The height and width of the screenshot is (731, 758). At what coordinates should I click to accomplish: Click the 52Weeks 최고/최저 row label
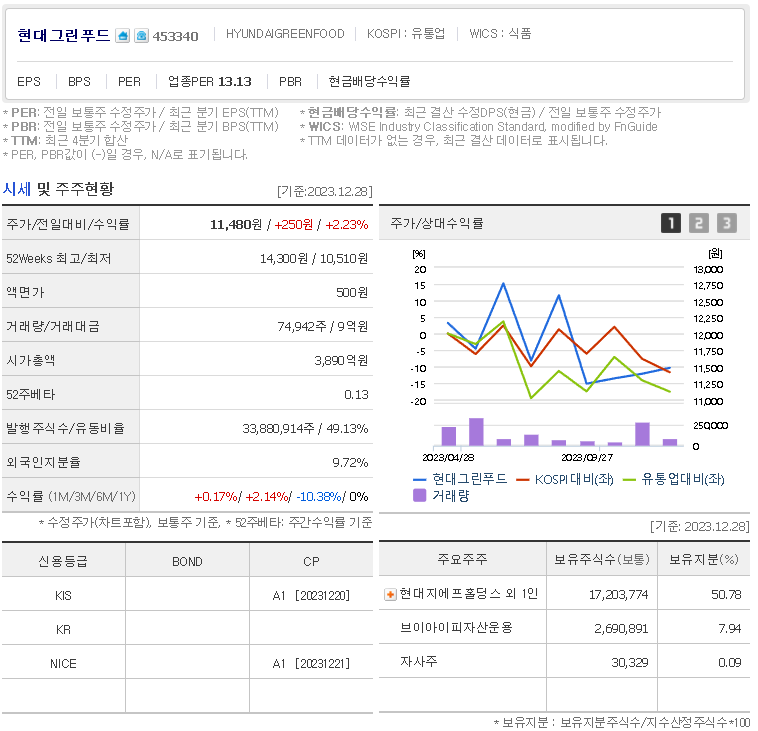58,259
